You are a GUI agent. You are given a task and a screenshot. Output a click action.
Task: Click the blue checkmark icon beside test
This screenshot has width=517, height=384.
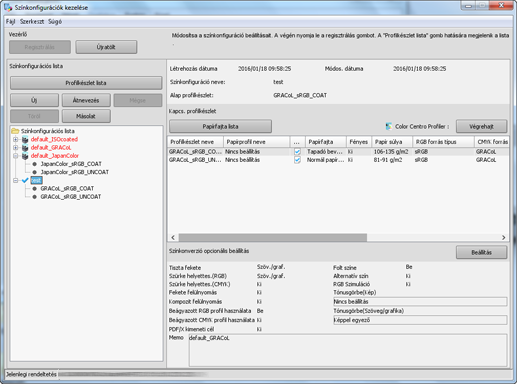point(25,180)
